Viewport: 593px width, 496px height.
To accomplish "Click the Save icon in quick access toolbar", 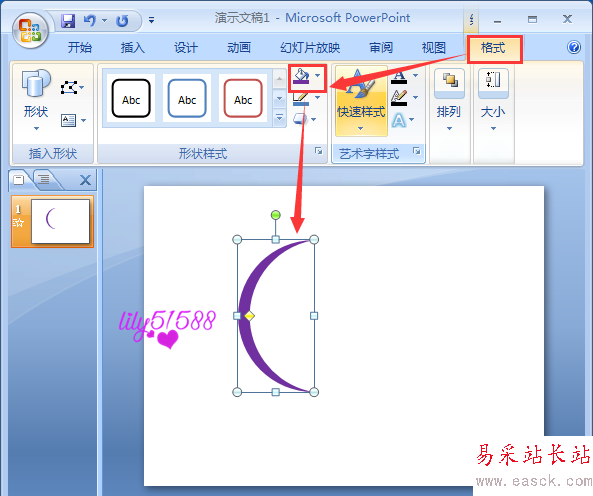I will (68, 21).
